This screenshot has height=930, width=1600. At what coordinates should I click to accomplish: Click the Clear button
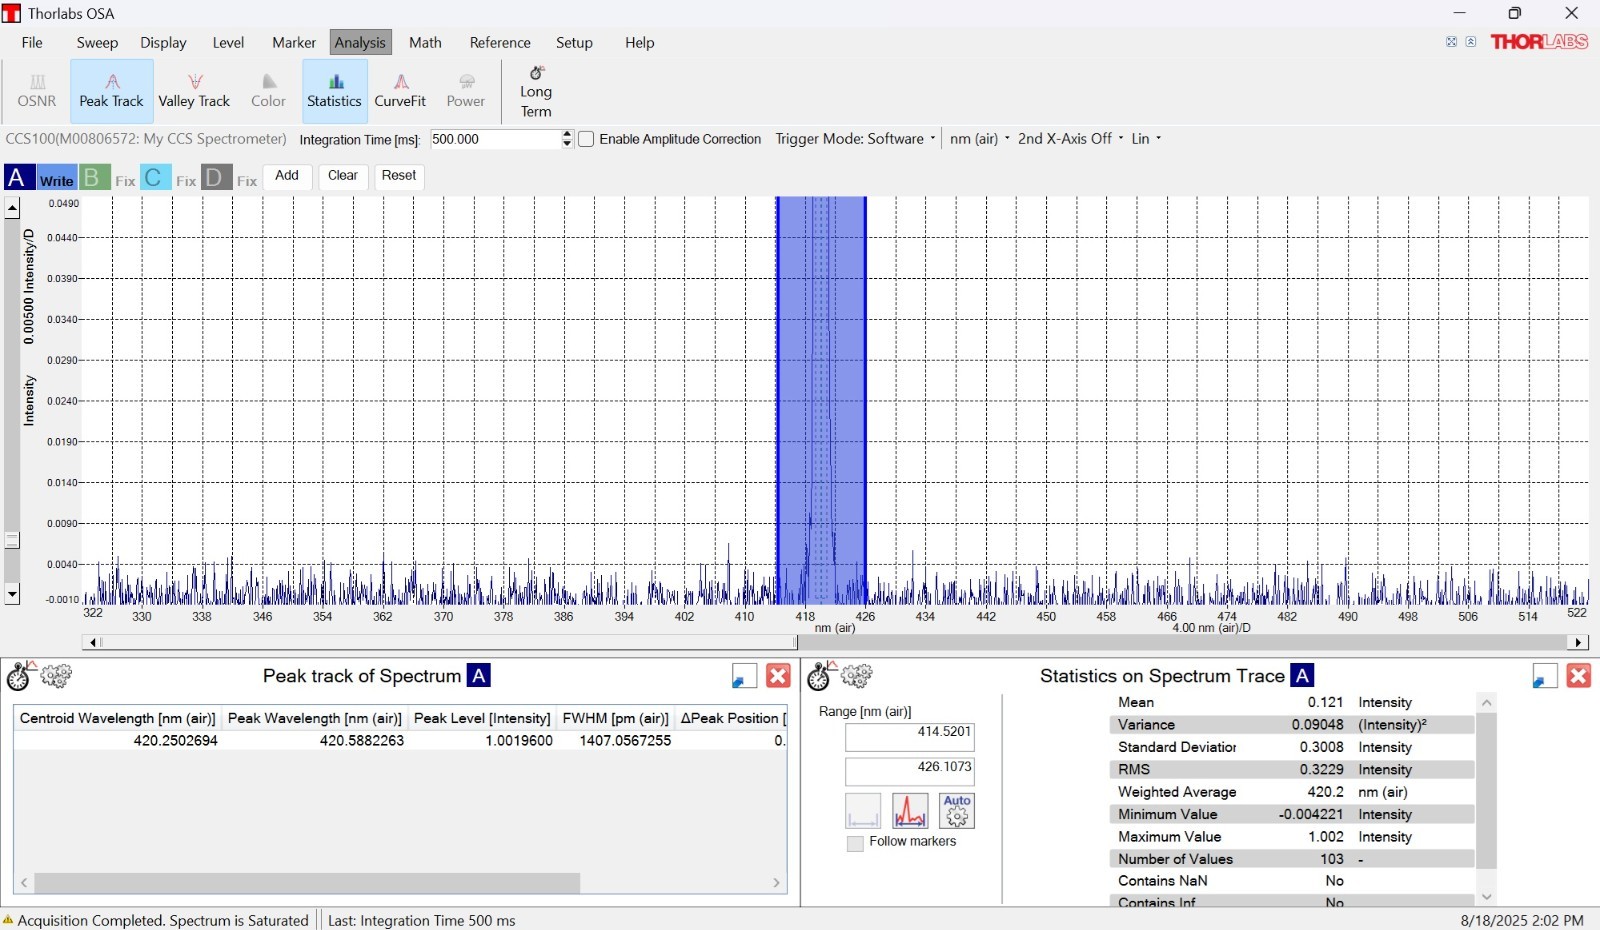(343, 176)
